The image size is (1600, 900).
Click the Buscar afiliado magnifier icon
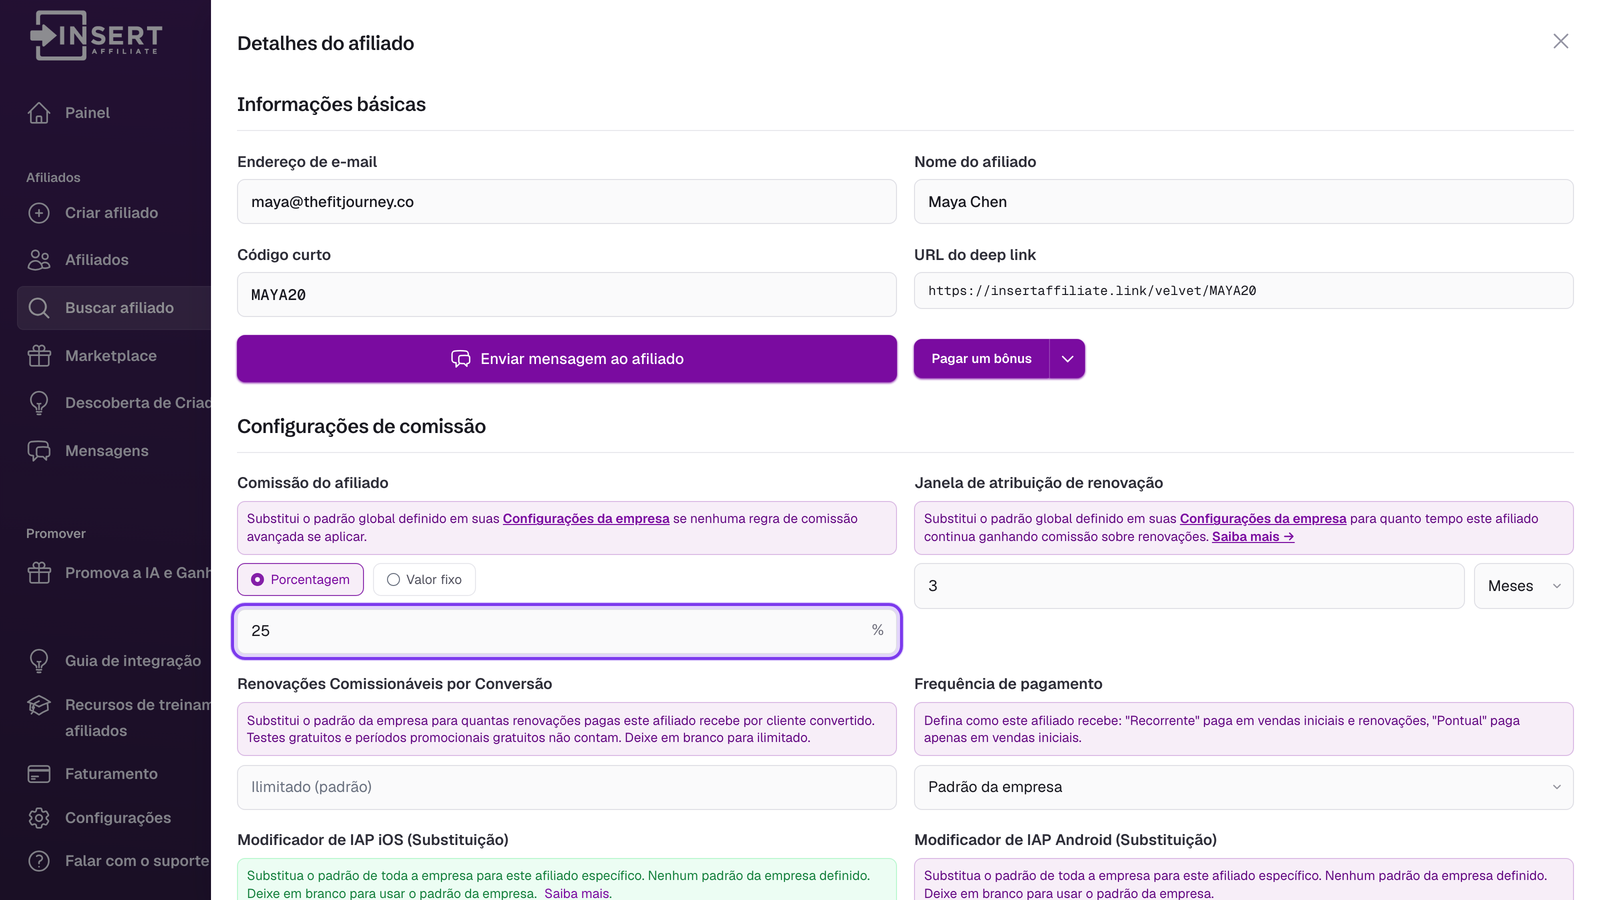(39, 308)
